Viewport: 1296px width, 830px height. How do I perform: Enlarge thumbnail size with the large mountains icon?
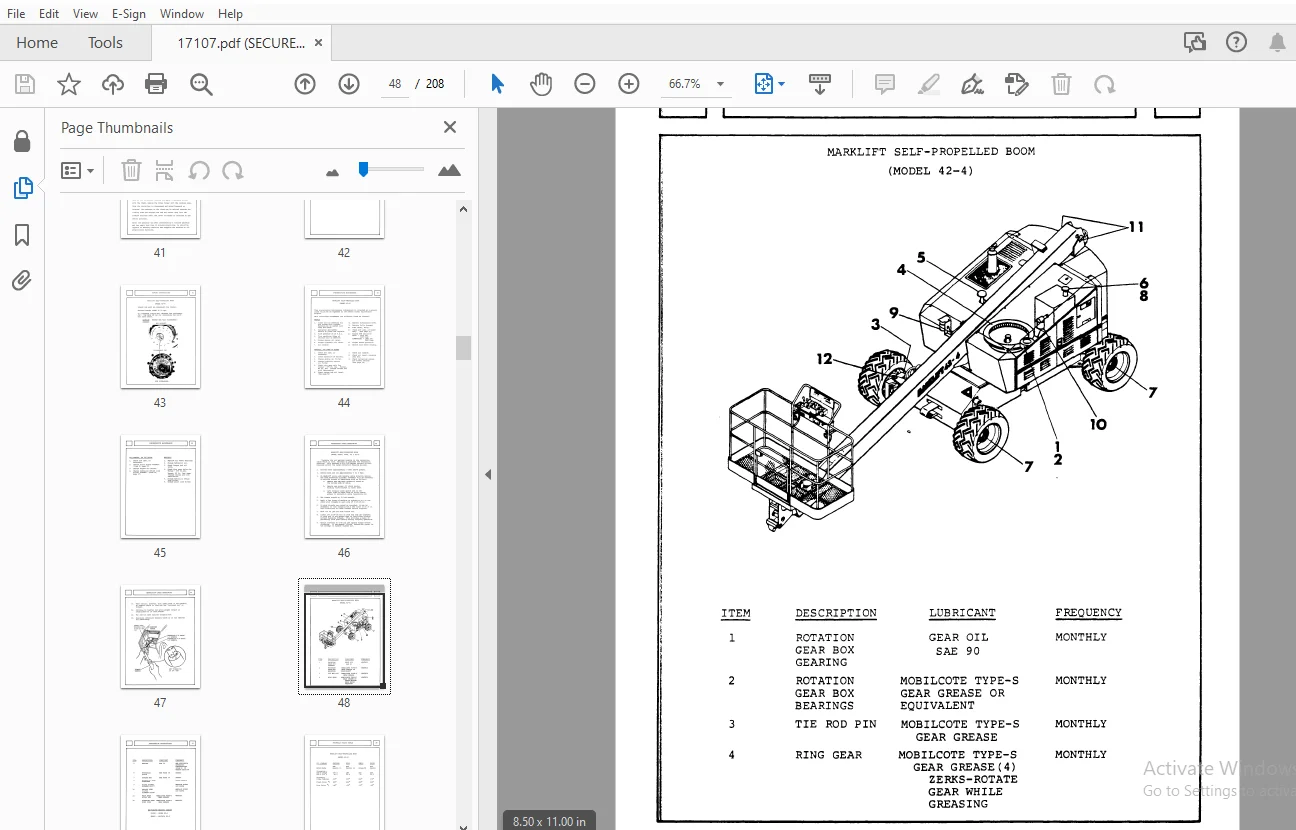450,170
